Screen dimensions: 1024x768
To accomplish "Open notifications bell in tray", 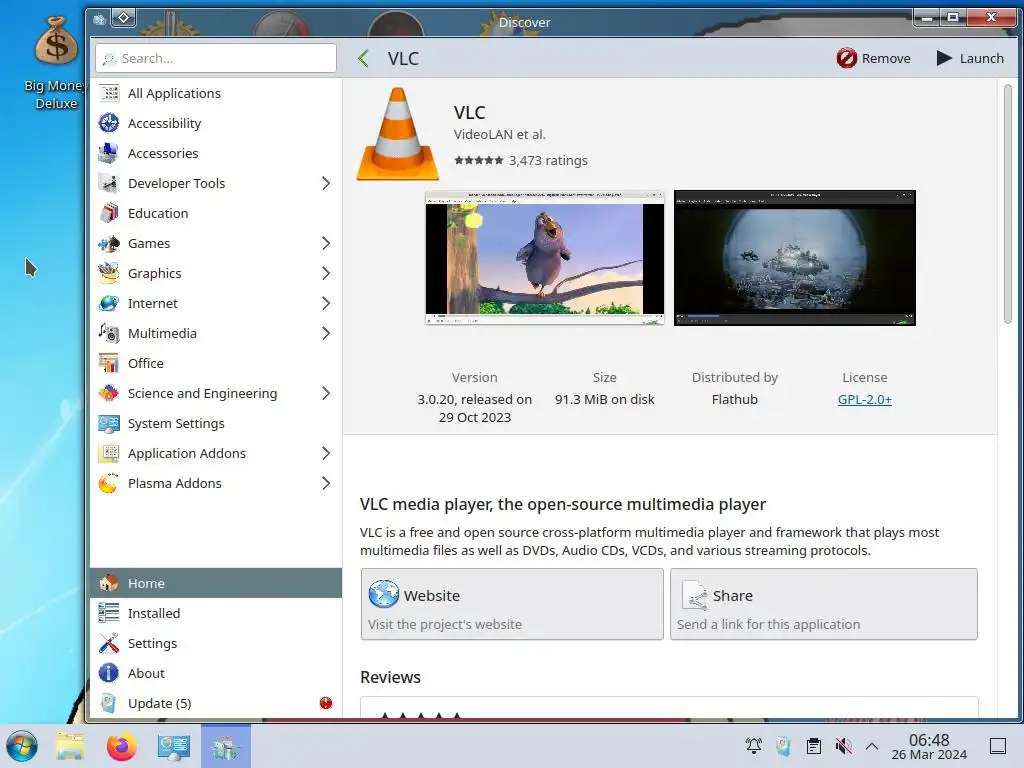I will point(754,746).
